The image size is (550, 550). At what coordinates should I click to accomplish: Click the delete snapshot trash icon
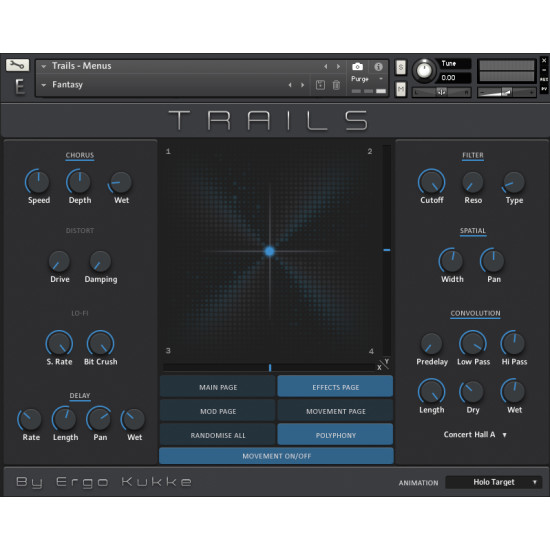tap(336, 85)
